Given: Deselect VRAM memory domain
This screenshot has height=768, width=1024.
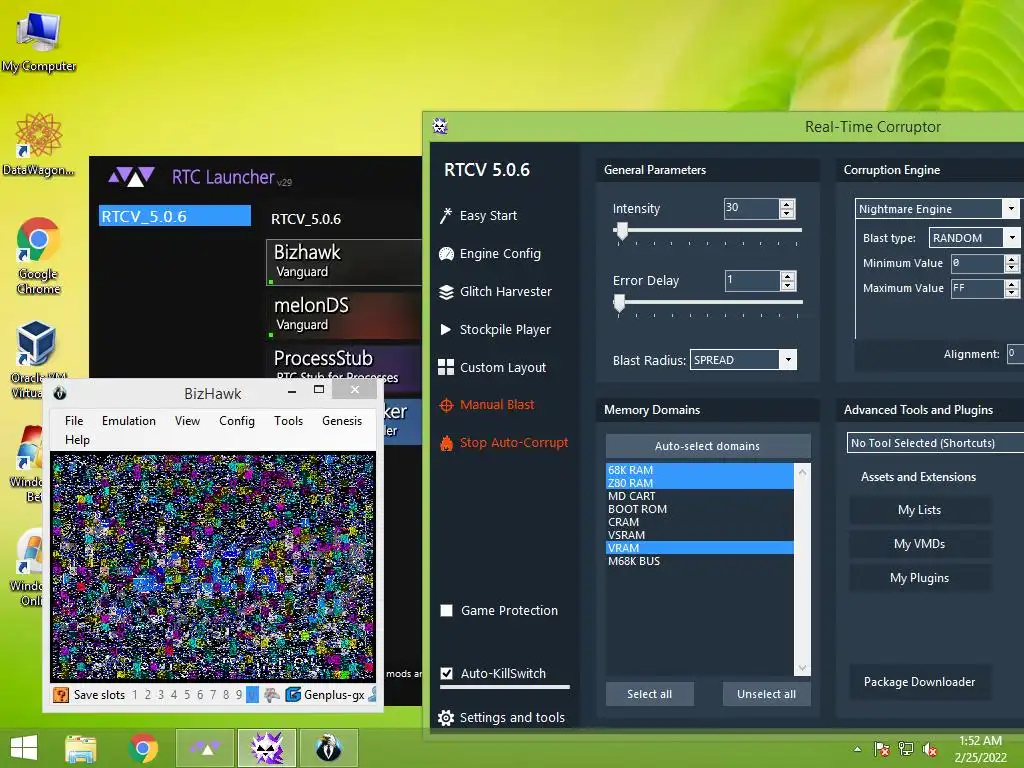Looking at the screenshot, I should coord(699,548).
